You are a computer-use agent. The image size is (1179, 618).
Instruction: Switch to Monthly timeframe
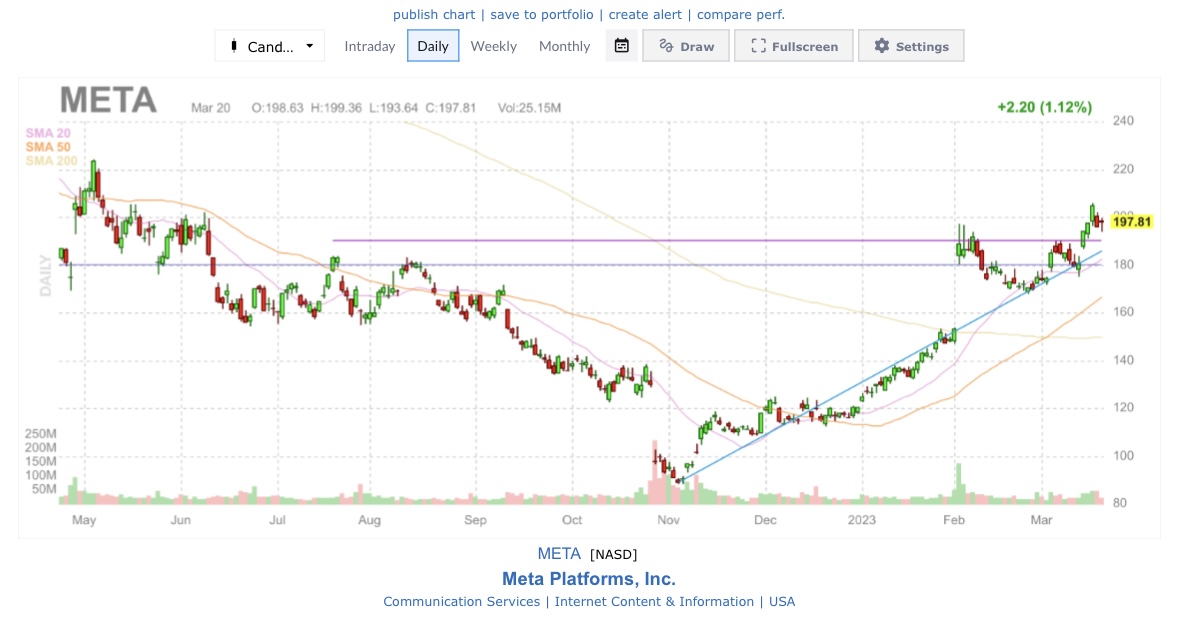pyautogui.click(x=564, y=46)
